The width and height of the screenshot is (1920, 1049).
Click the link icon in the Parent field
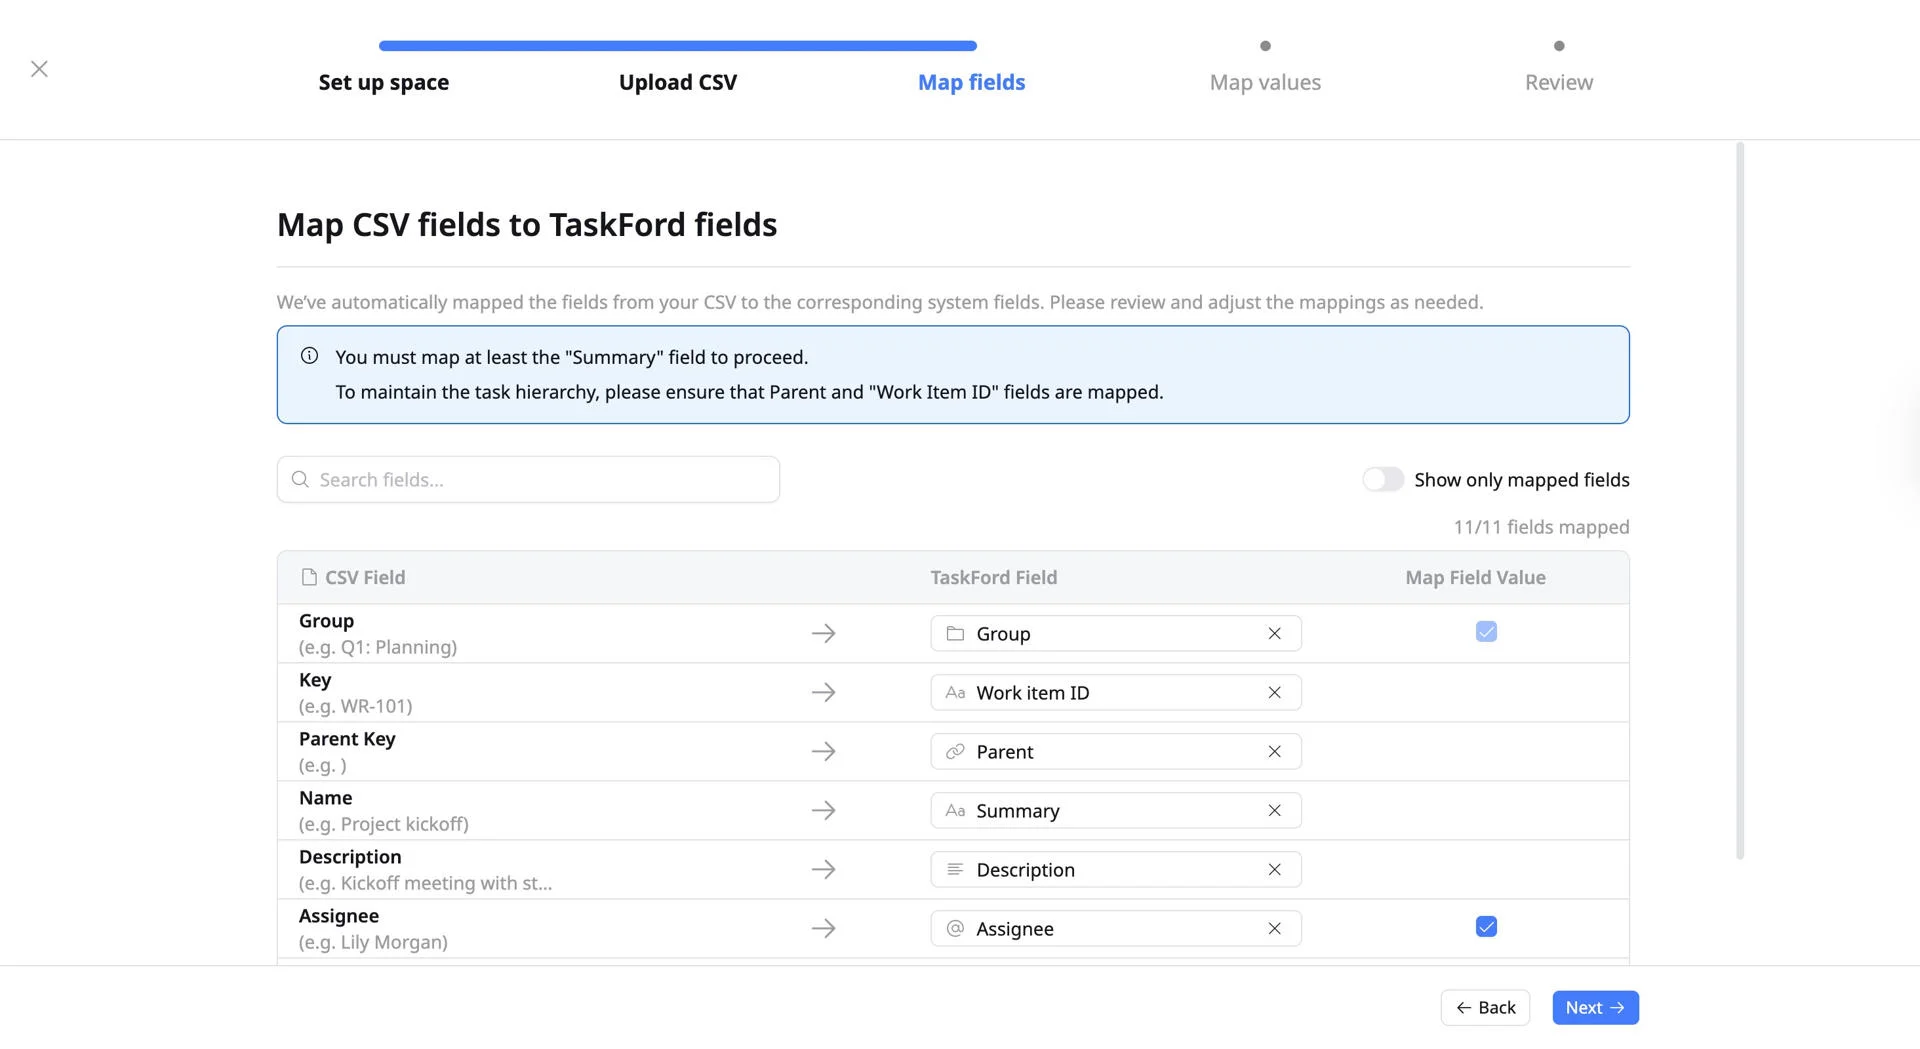955,752
